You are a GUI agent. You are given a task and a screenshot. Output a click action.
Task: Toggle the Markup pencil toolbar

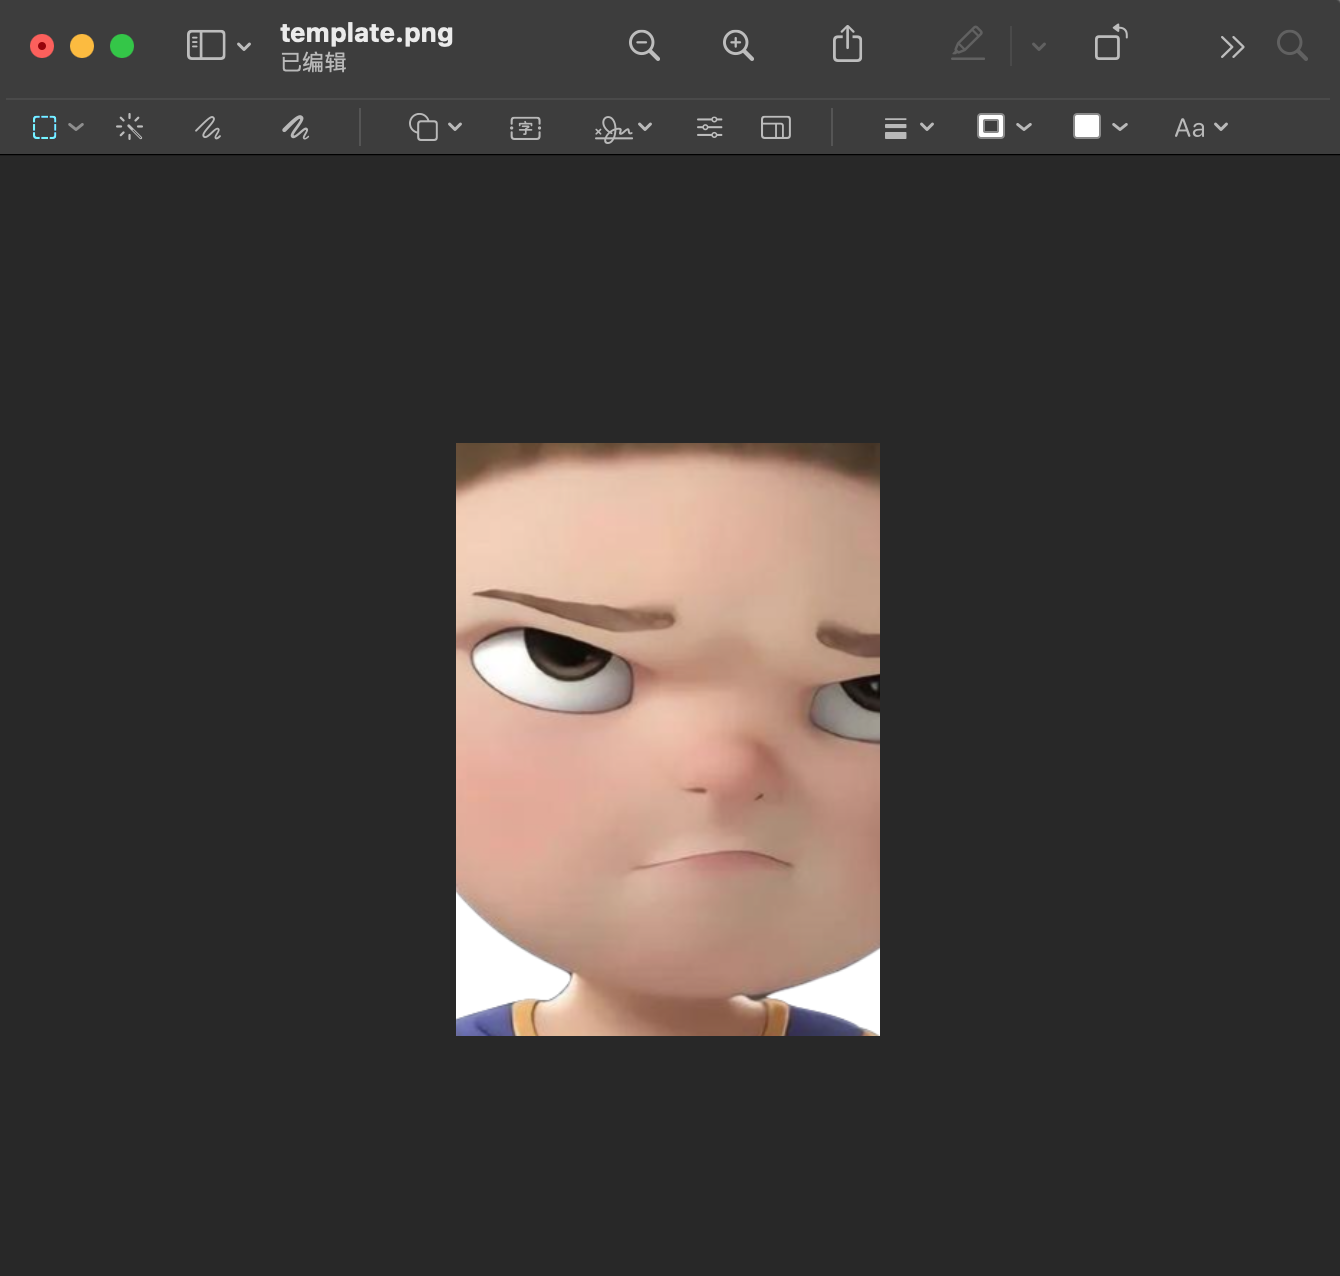point(968,44)
